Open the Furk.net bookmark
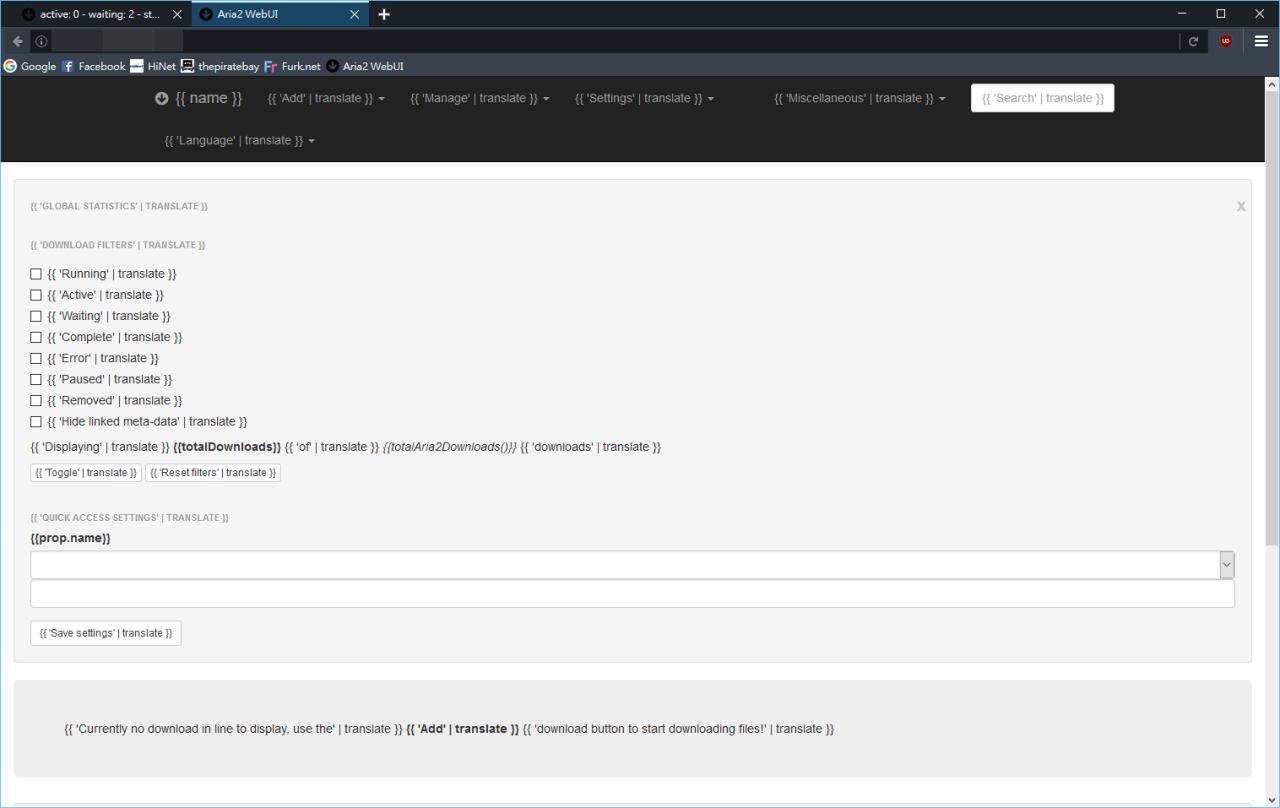The height and width of the screenshot is (808, 1280). pyautogui.click(x=292, y=66)
